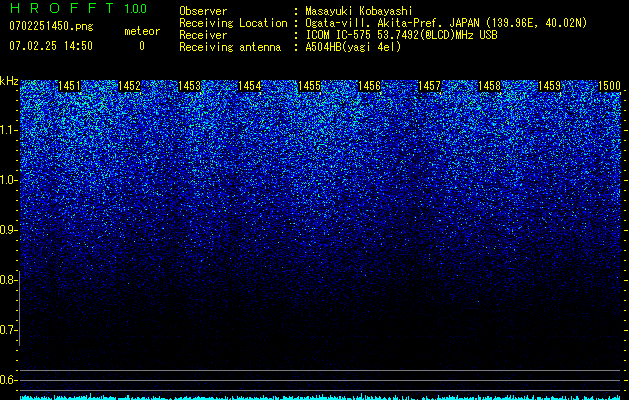Click the 0.8 kHz axis label
The width and height of the screenshot is (629, 400).
pyautogui.click(x=8, y=280)
